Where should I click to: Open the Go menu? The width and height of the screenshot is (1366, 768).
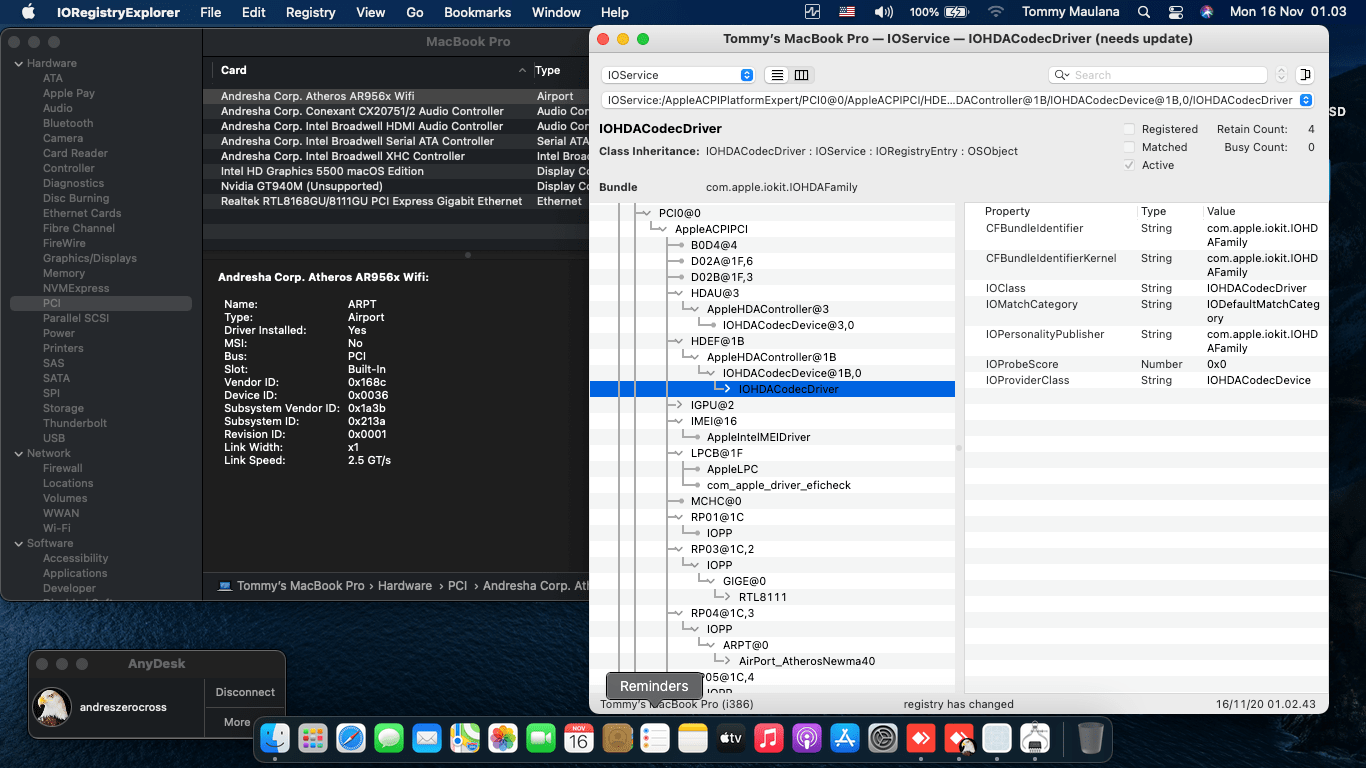coord(415,12)
